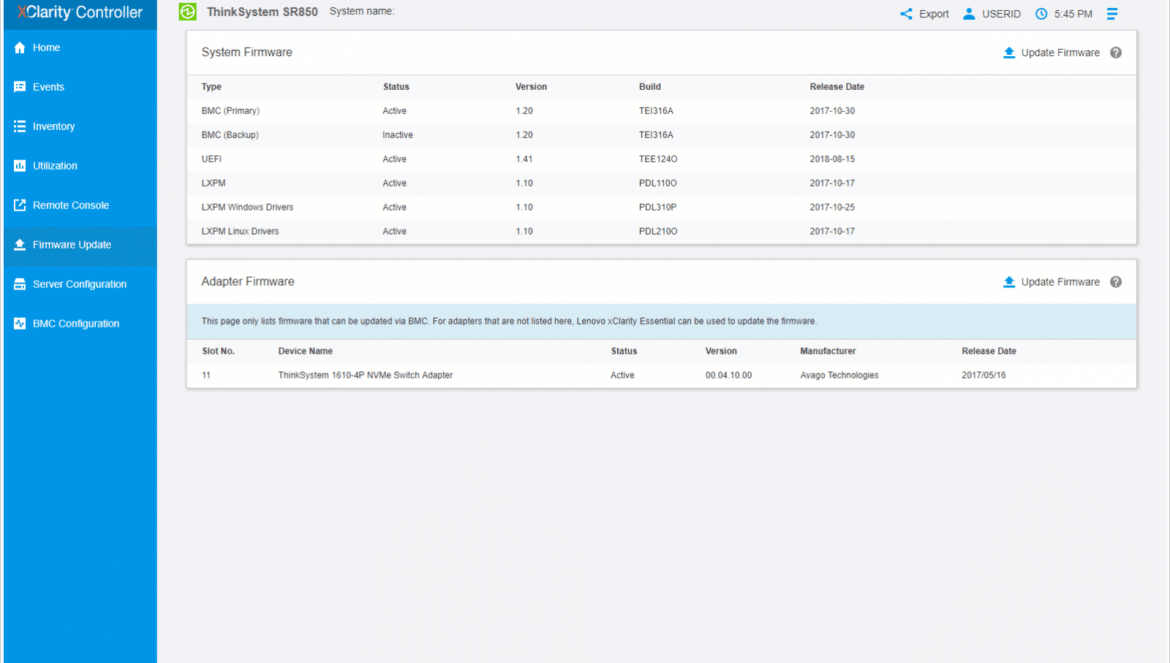Viewport: 1170px width, 663px height.
Task: Click the date 2018-08-15
Action: [832, 159]
